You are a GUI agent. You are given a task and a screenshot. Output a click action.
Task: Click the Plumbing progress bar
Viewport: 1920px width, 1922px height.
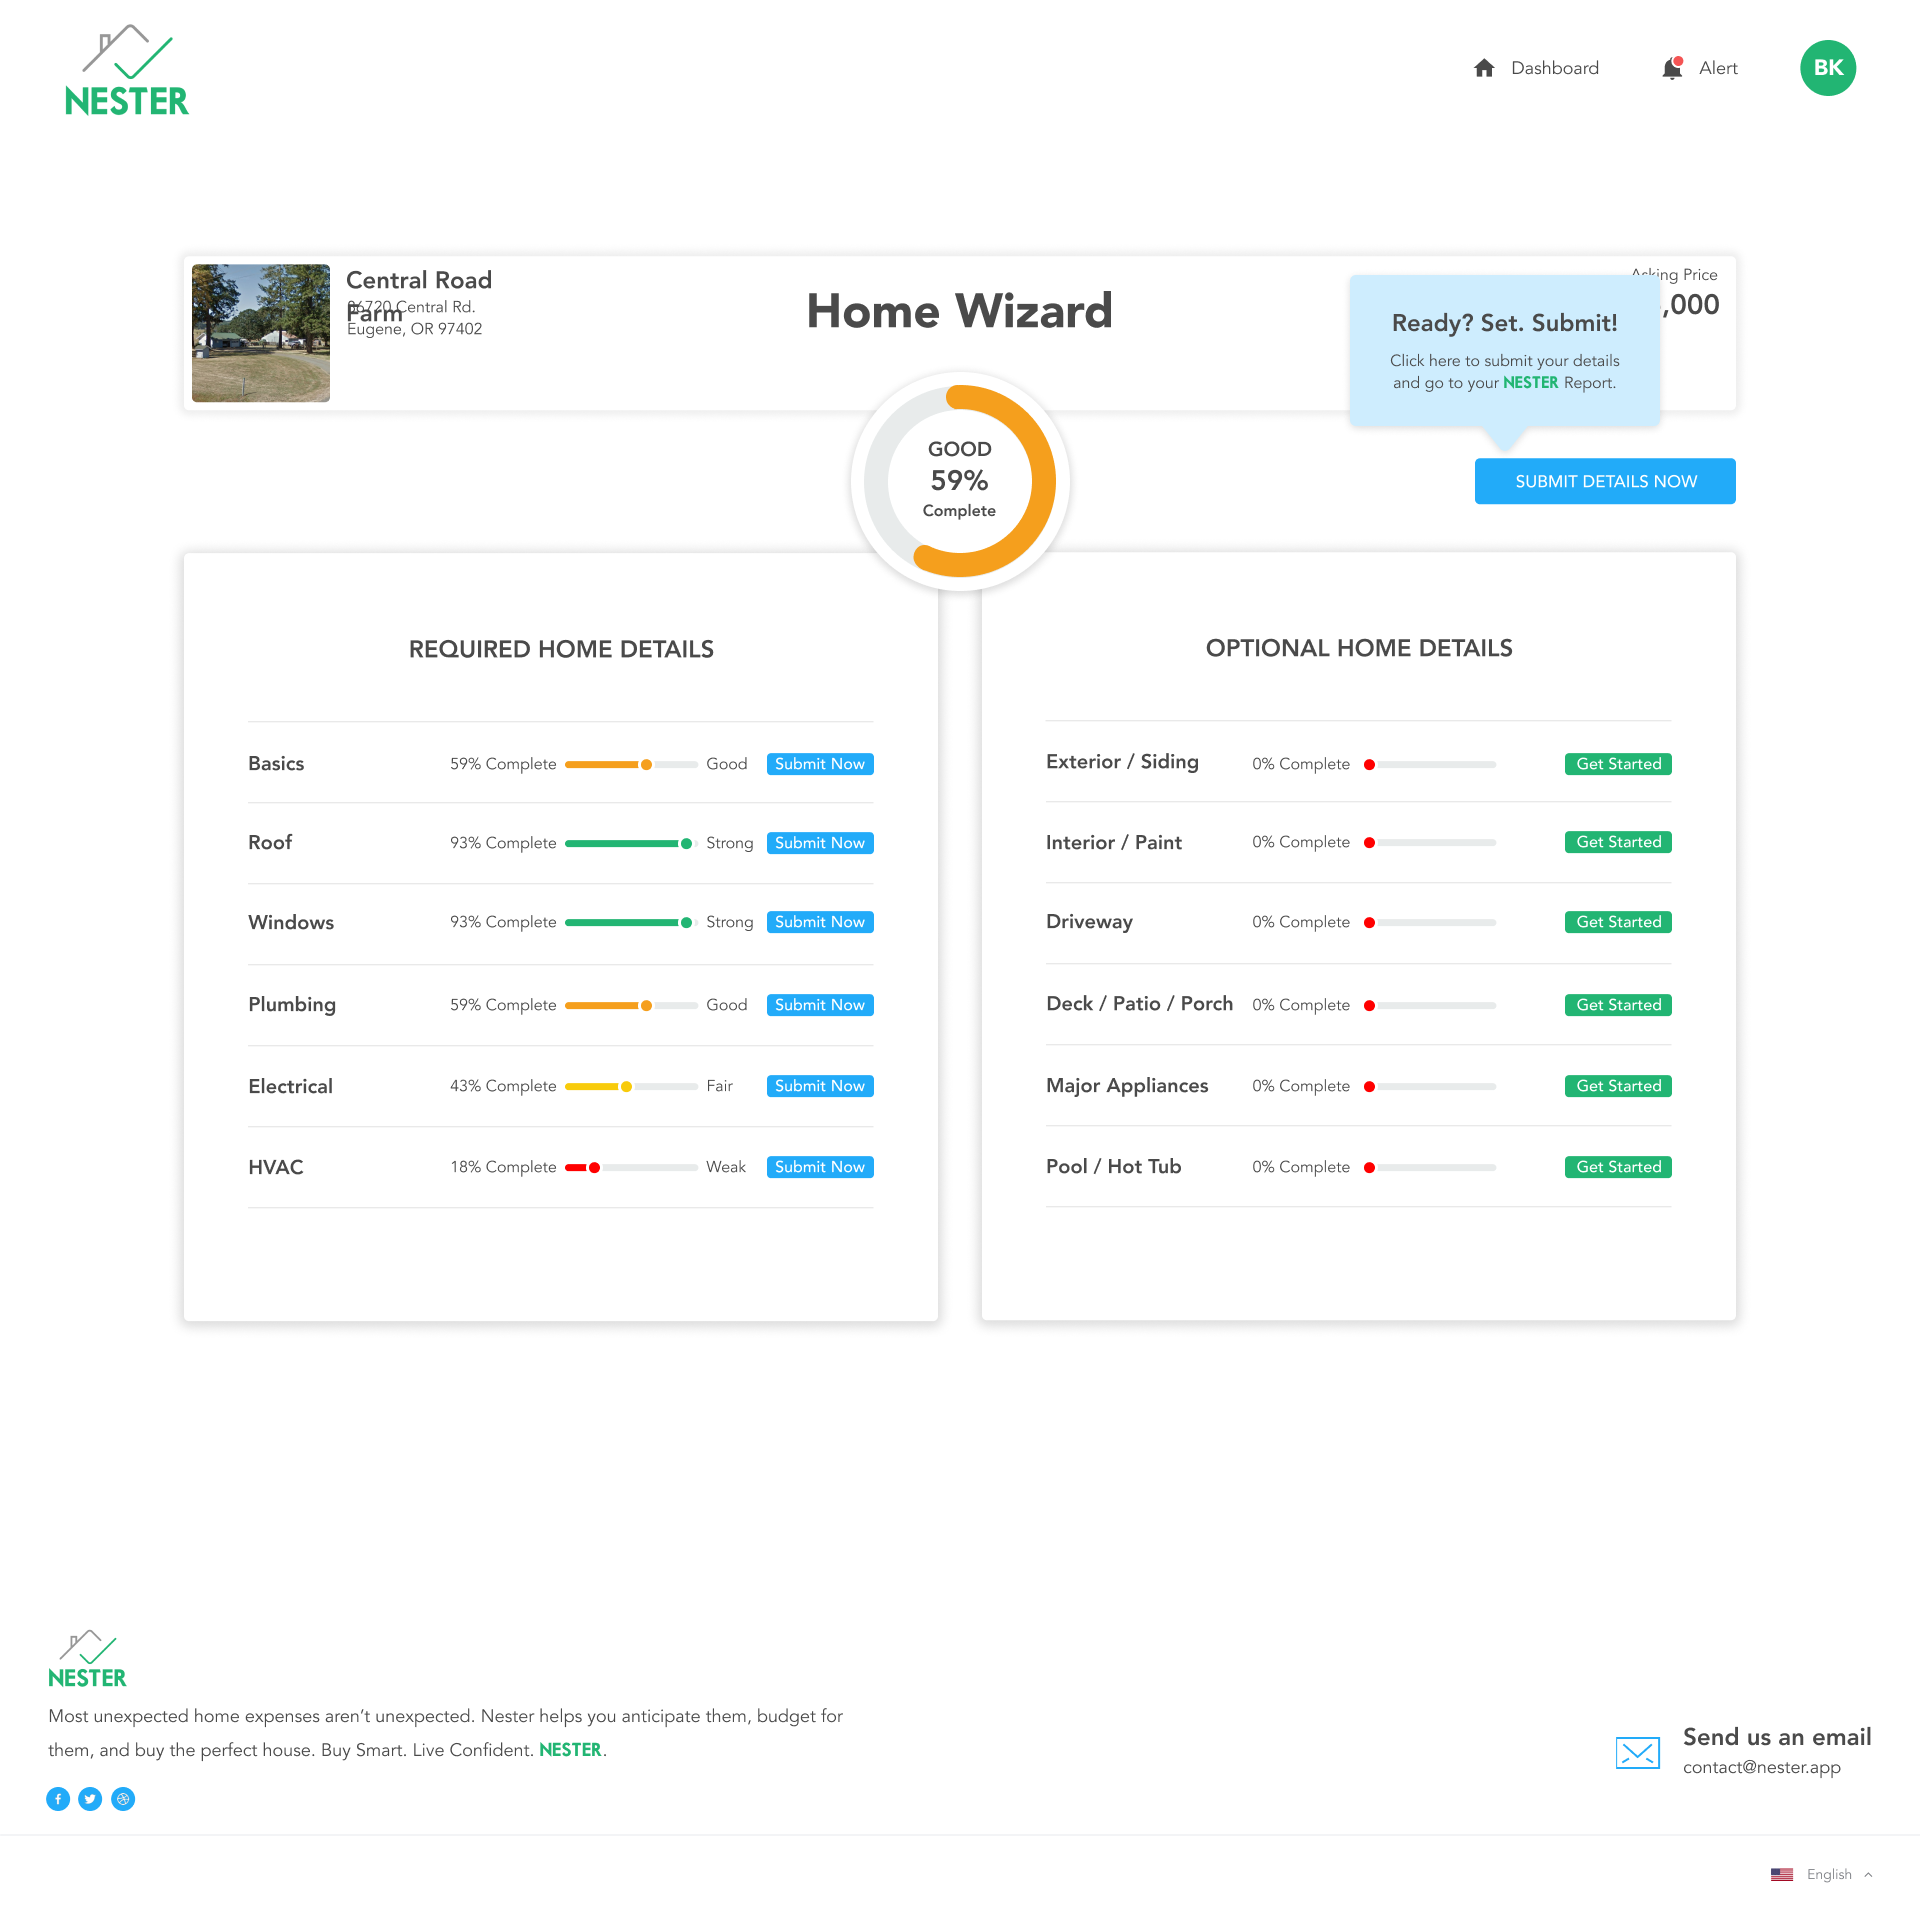631,1005
